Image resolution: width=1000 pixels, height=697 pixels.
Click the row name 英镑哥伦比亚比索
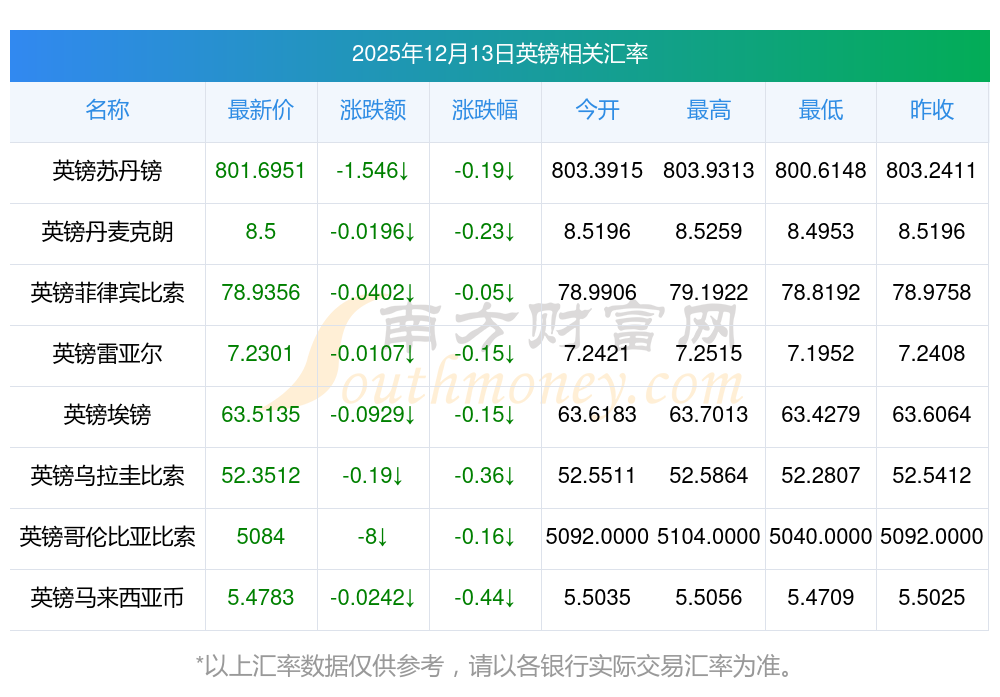pos(107,536)
